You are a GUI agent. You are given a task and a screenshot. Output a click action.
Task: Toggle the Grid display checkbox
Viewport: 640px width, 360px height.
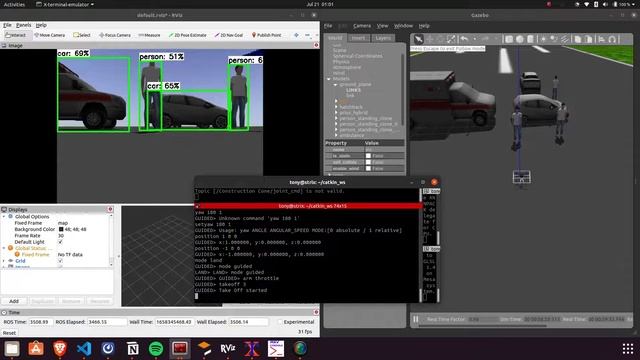coord(60,261)
